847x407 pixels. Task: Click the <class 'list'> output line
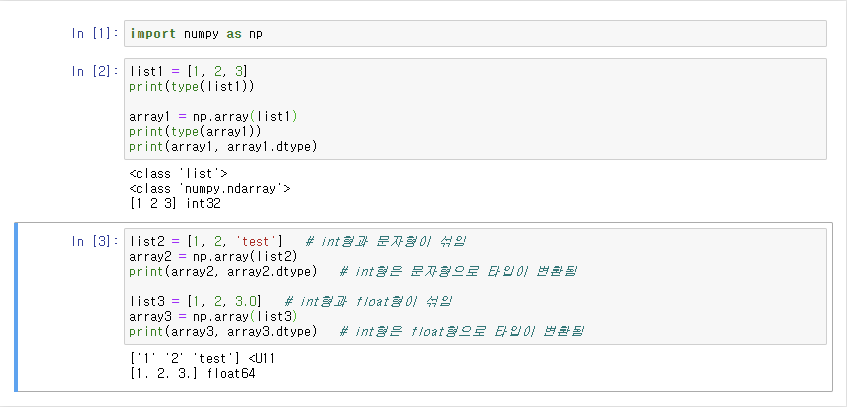tap(179, 174)
